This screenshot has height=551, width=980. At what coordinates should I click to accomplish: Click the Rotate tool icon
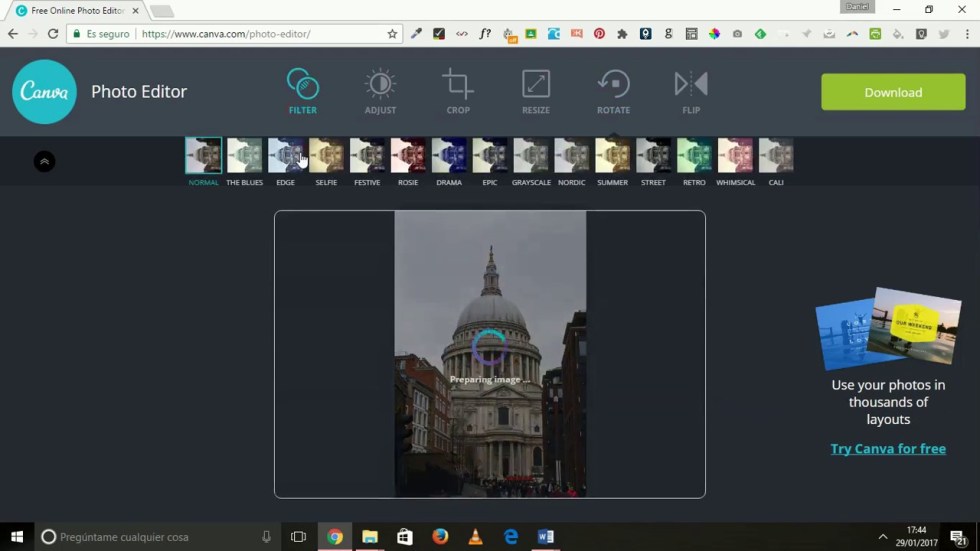click(613, 85)
